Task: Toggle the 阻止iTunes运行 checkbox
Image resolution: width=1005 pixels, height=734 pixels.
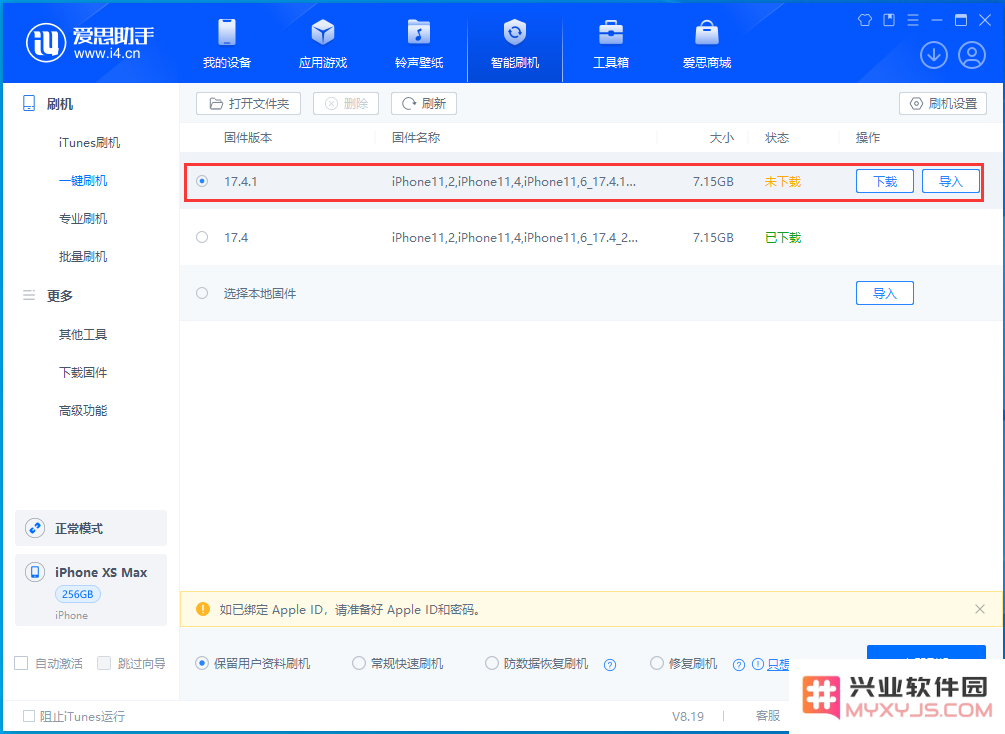Action: point(29,716)
